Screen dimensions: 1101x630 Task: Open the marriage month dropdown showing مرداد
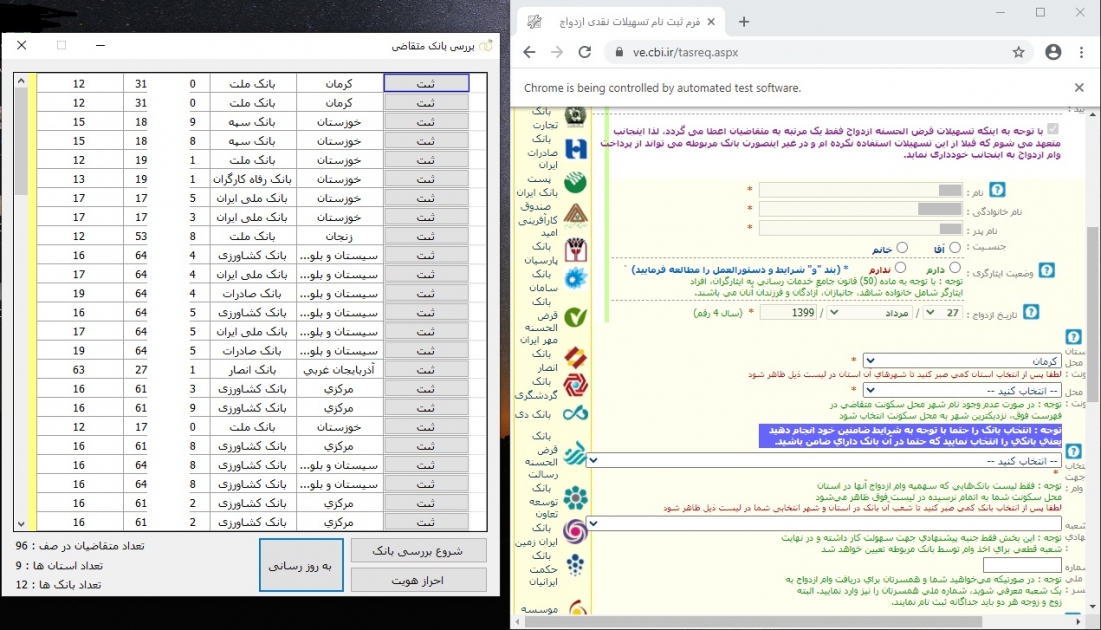pos(871,313)
